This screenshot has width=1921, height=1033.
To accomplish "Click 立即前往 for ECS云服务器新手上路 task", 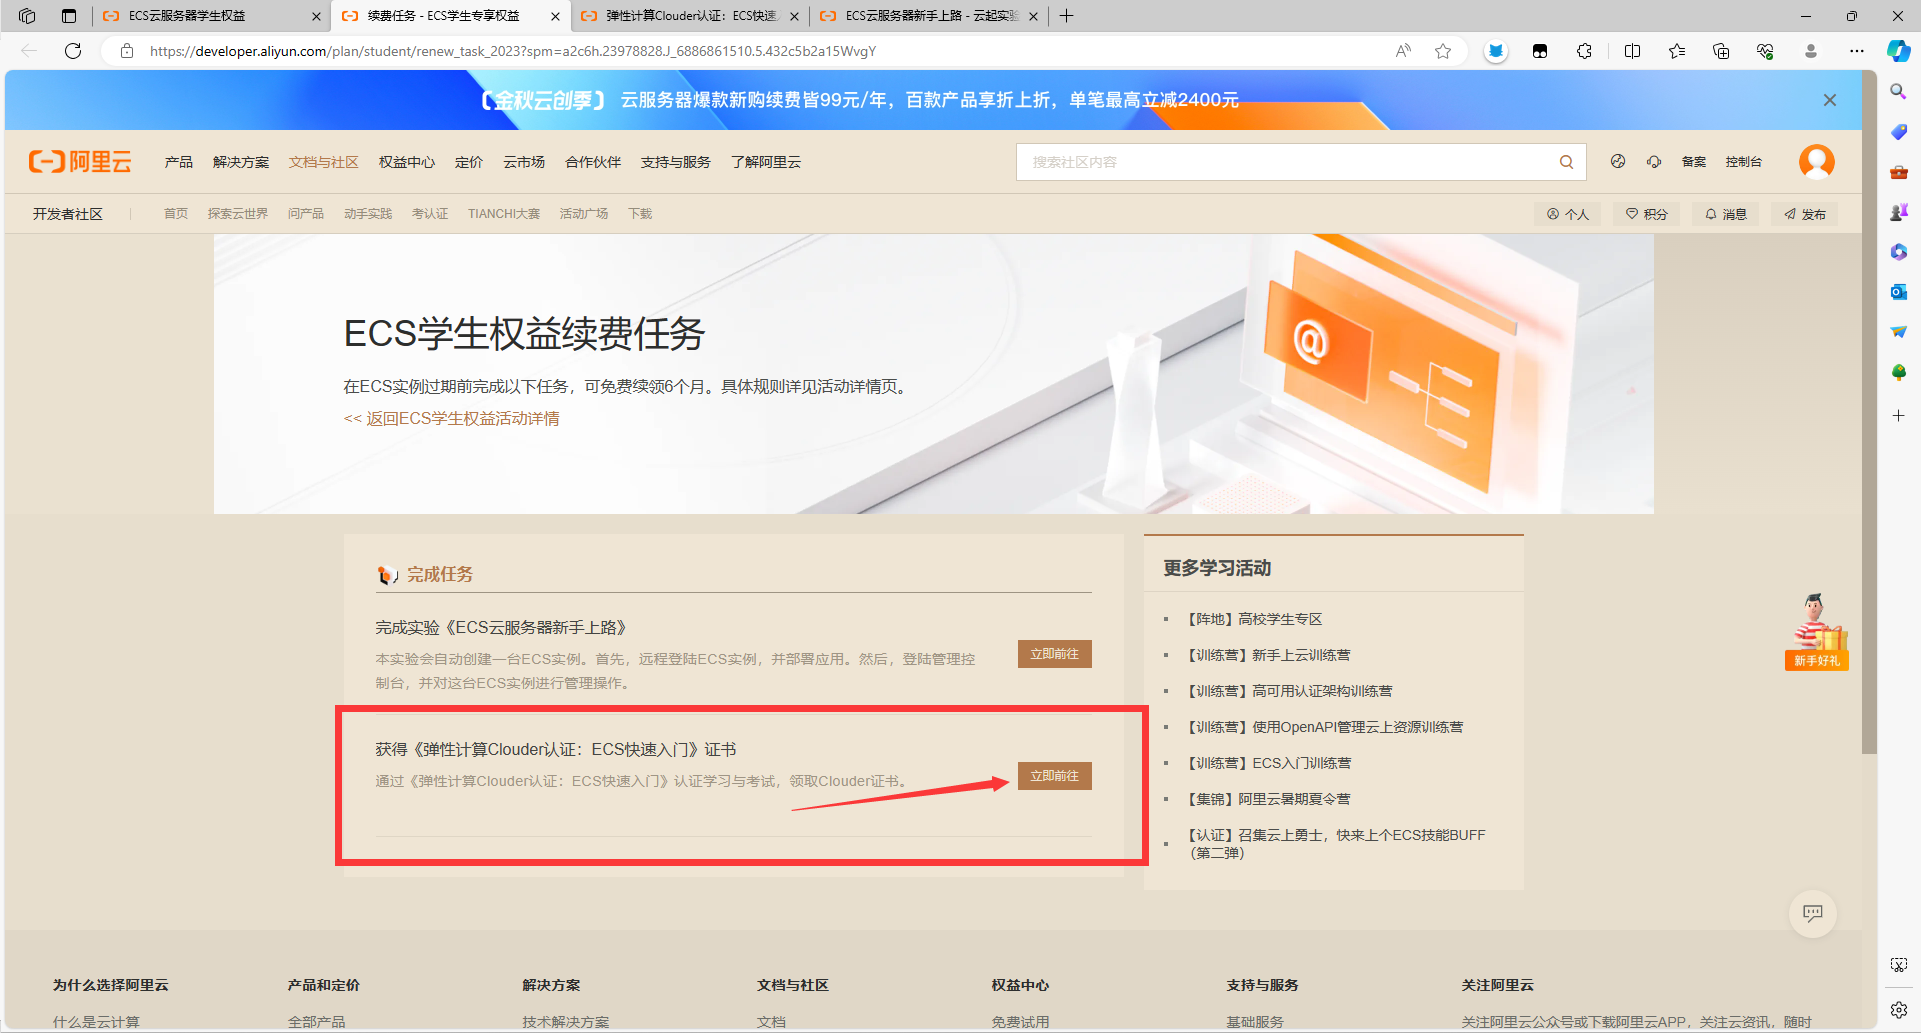I will point(1055,654).
